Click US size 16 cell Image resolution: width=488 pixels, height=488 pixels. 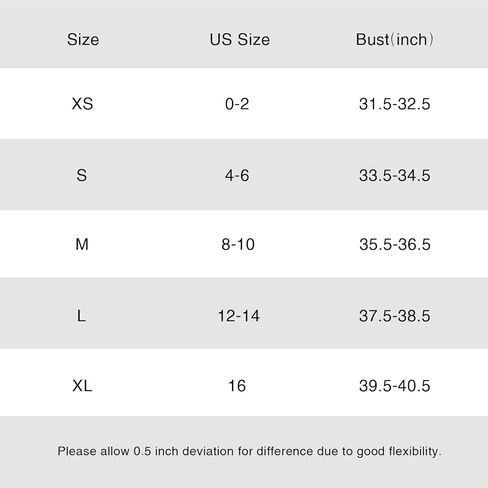[x=237, y=386]
